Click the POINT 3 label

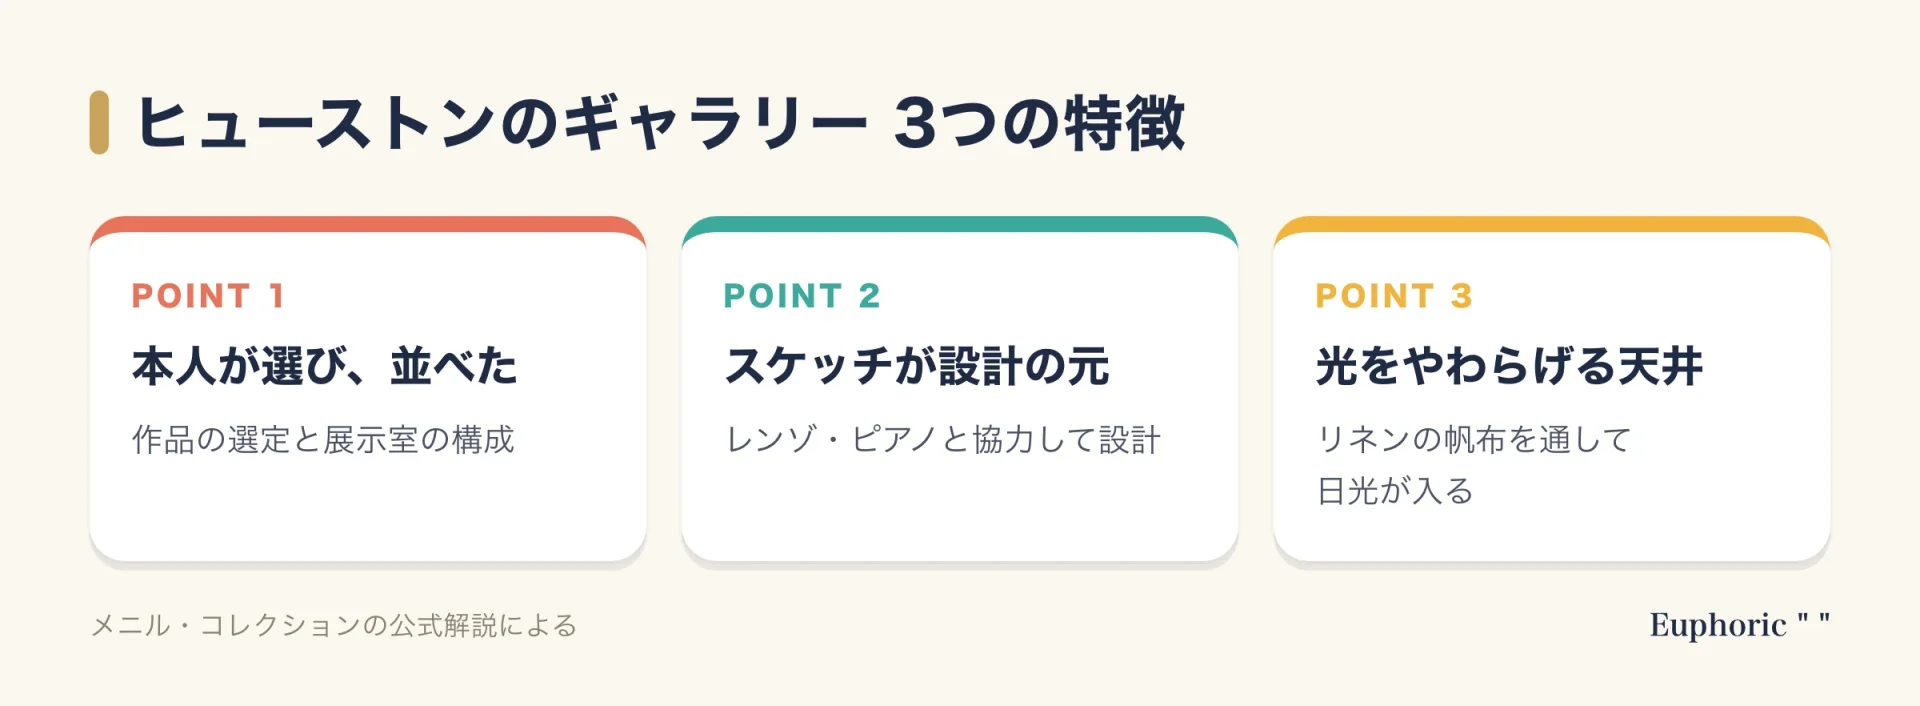1394,296
